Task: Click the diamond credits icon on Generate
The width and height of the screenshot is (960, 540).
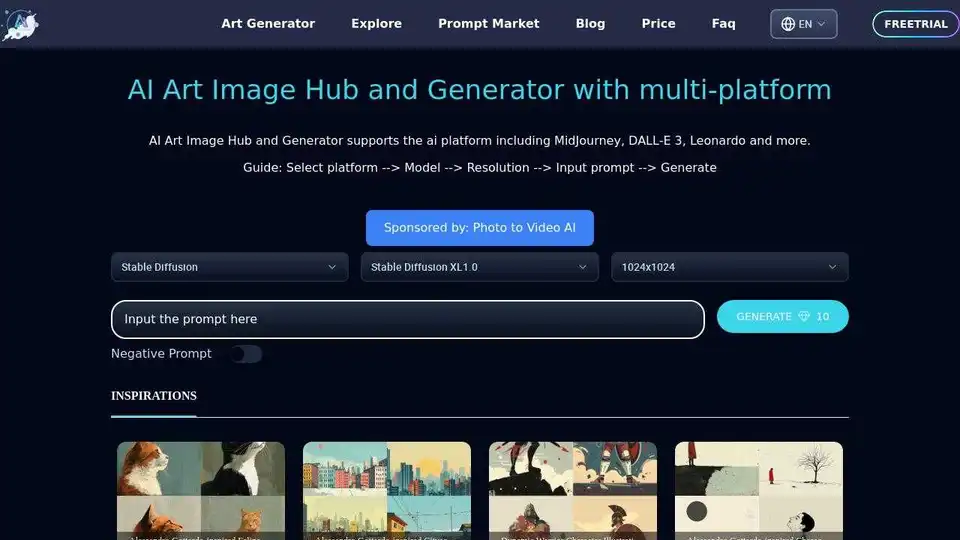Action: (x=804, y=317)
